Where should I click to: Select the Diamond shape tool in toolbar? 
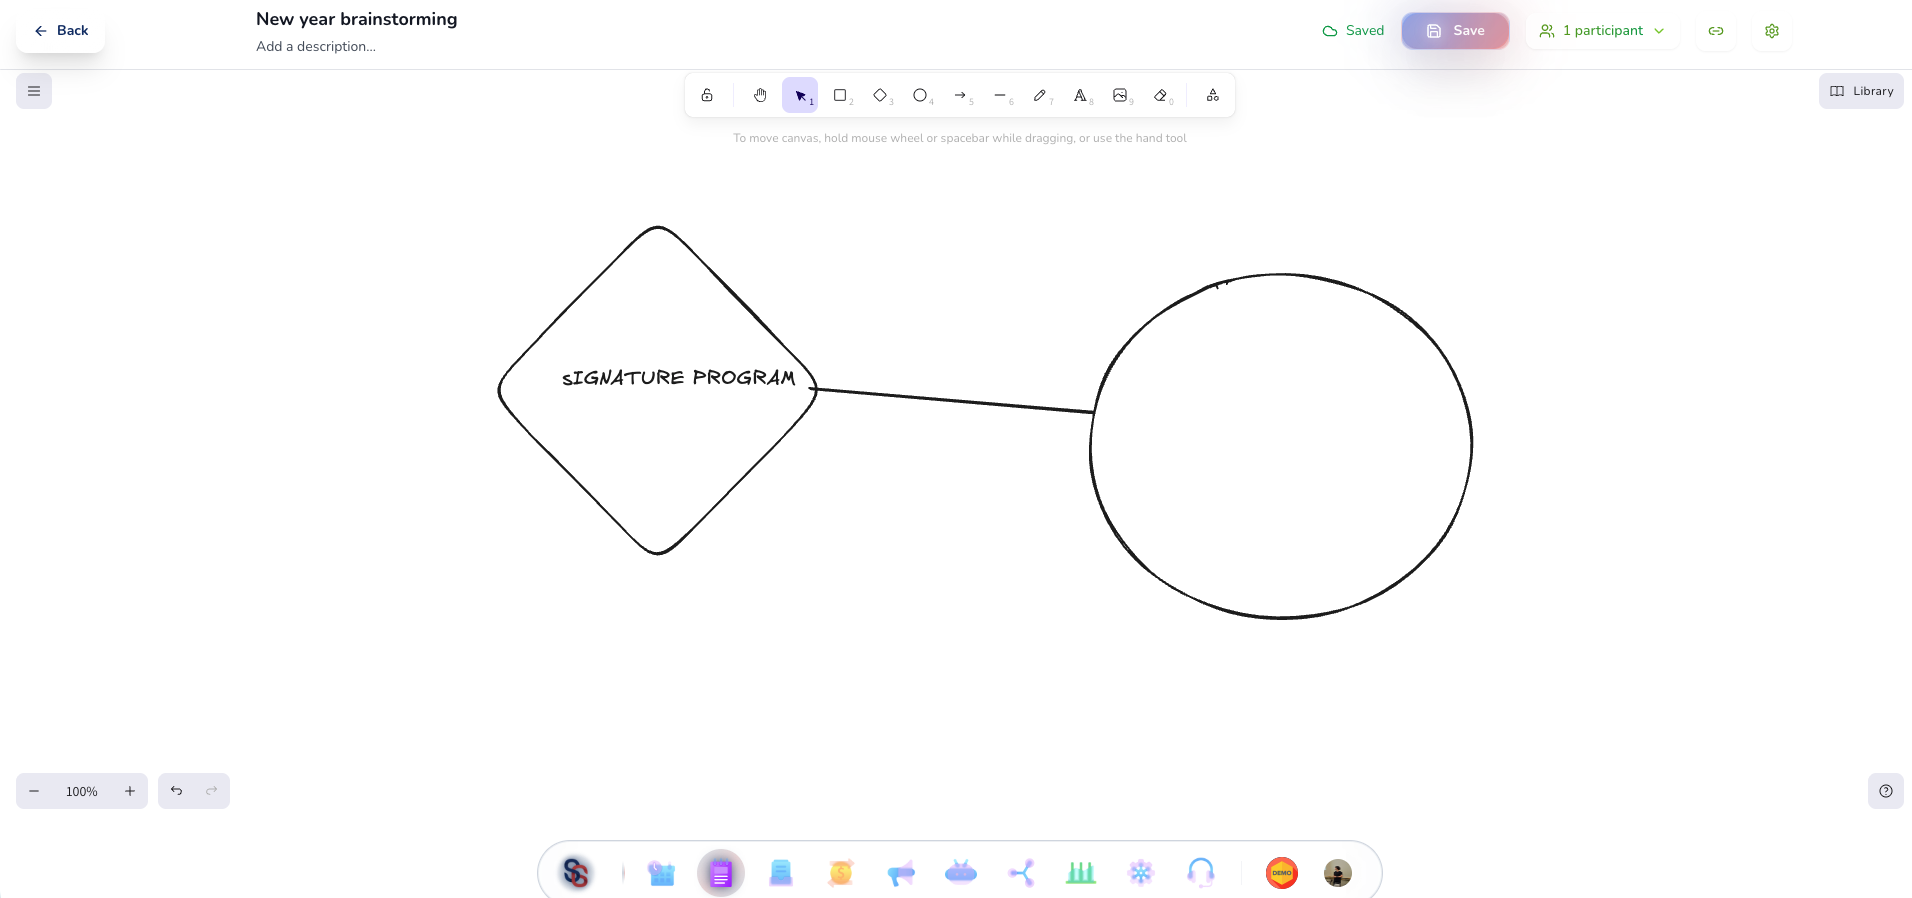click(880, 95)
